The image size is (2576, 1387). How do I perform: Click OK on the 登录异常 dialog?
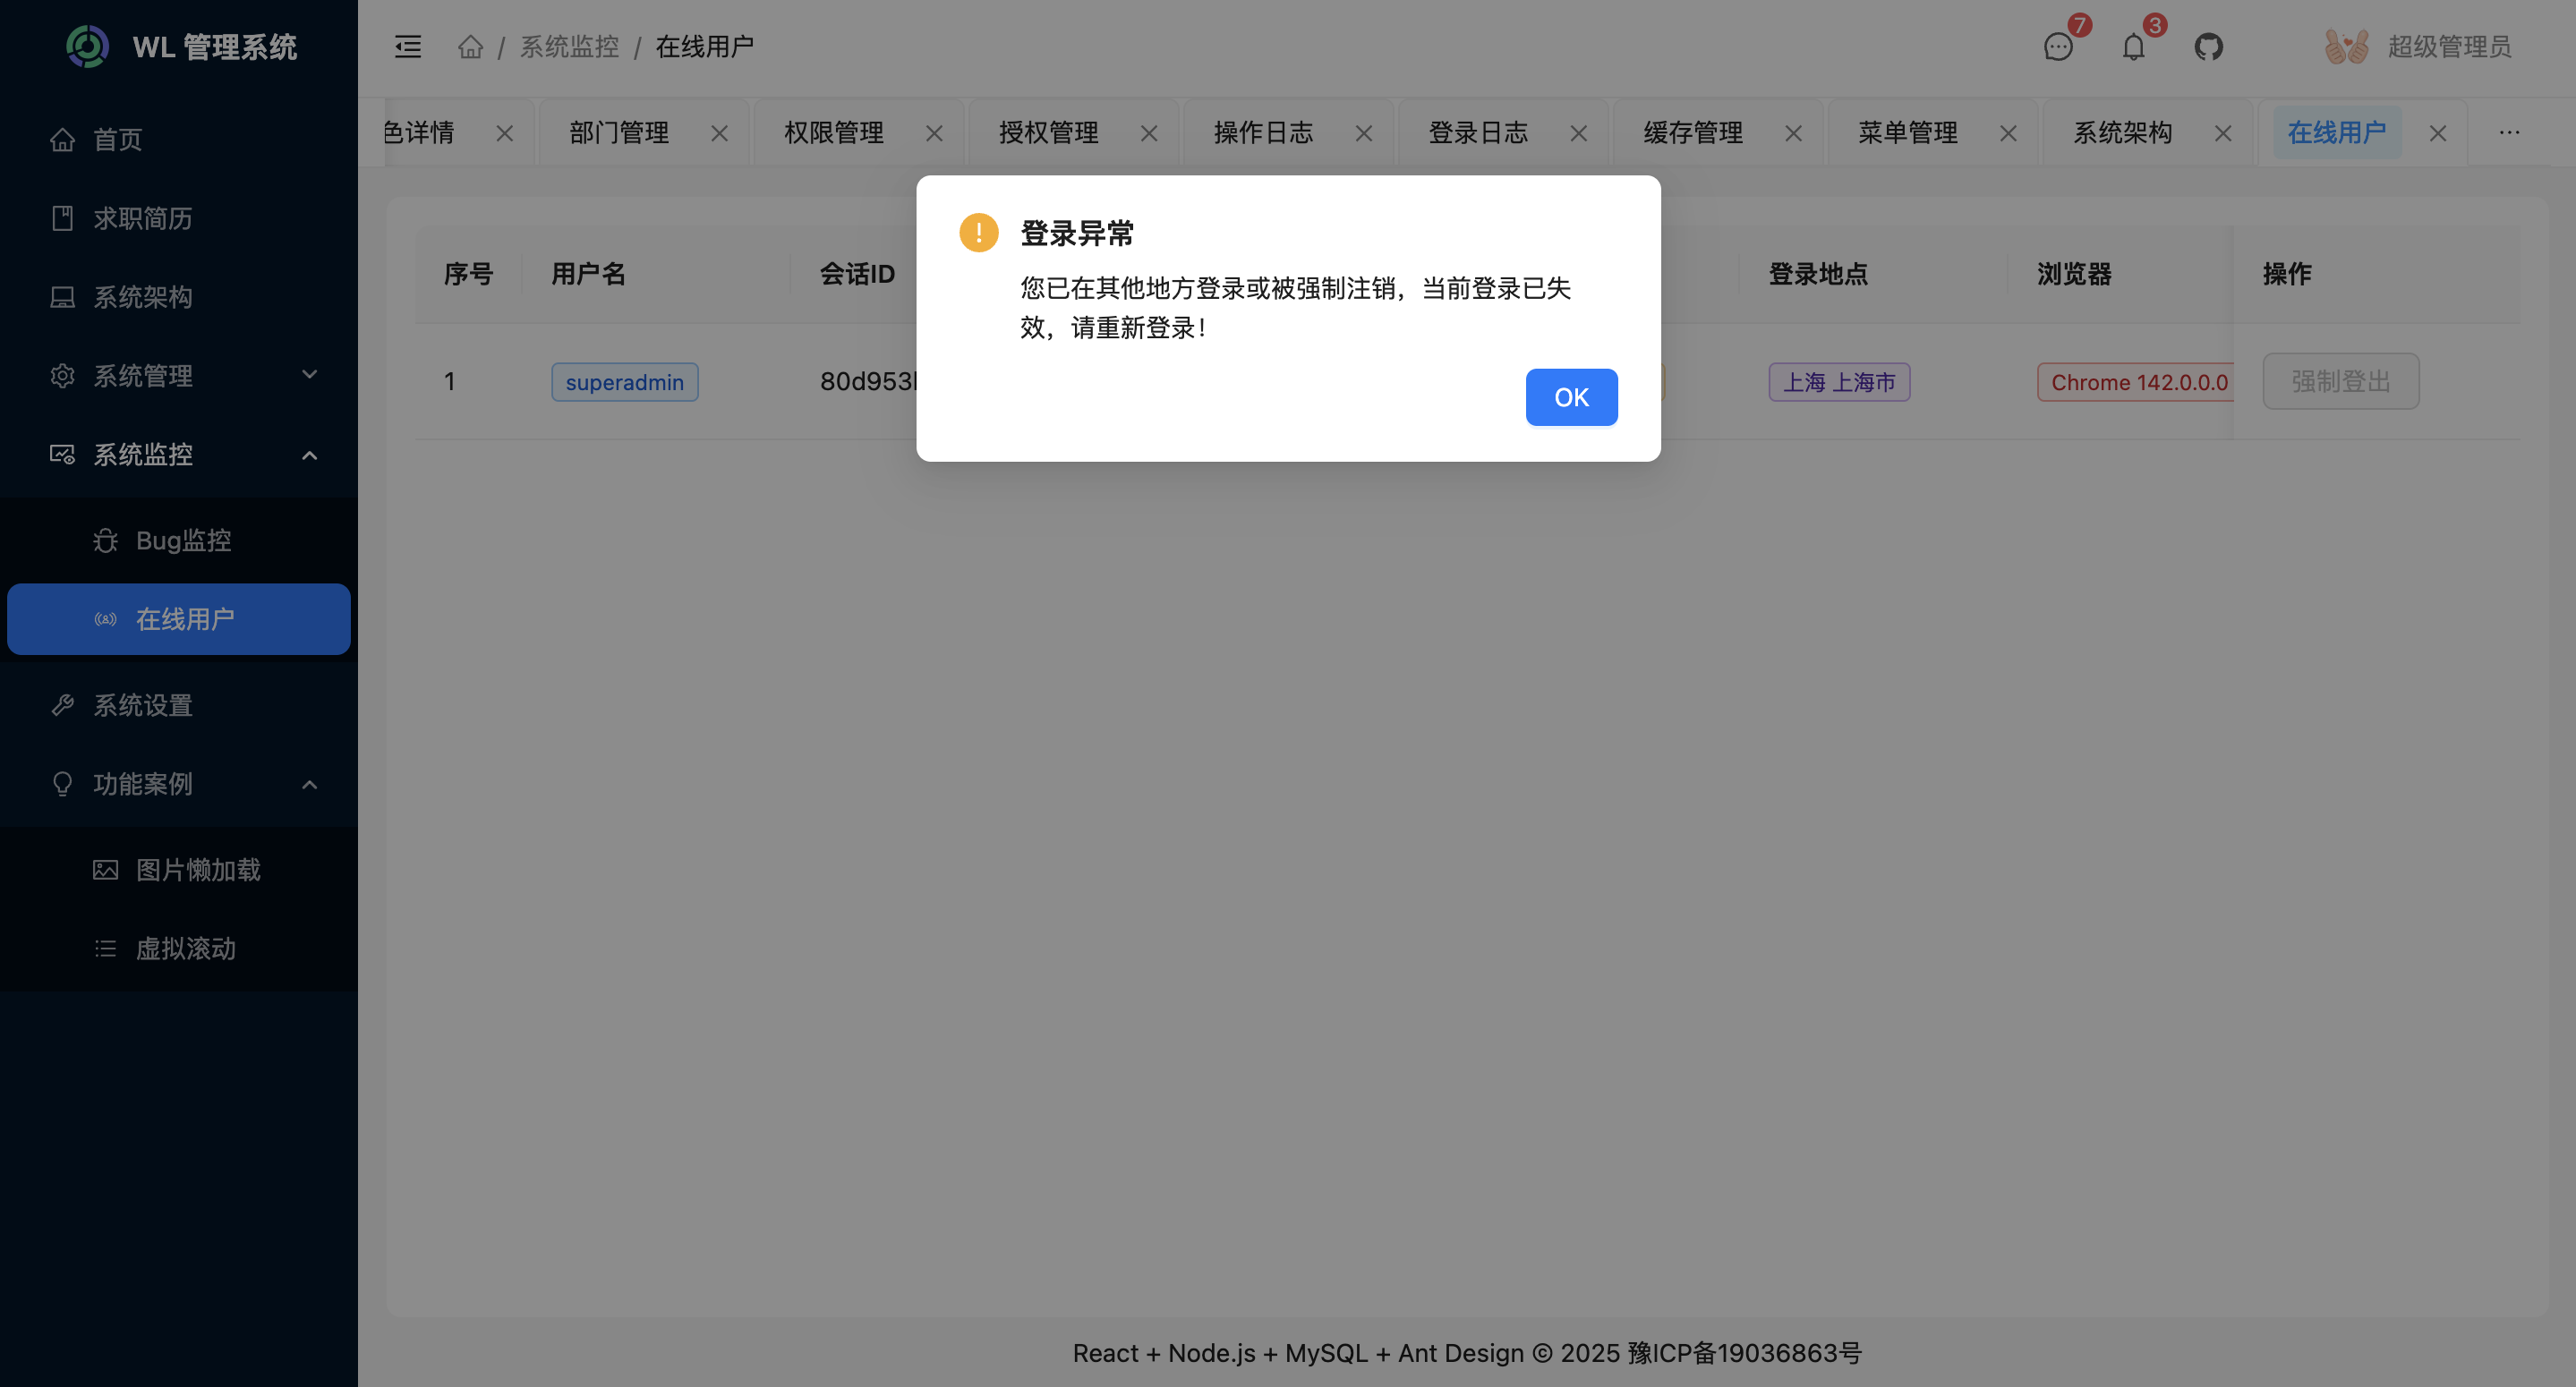[x=1570, y=397]
